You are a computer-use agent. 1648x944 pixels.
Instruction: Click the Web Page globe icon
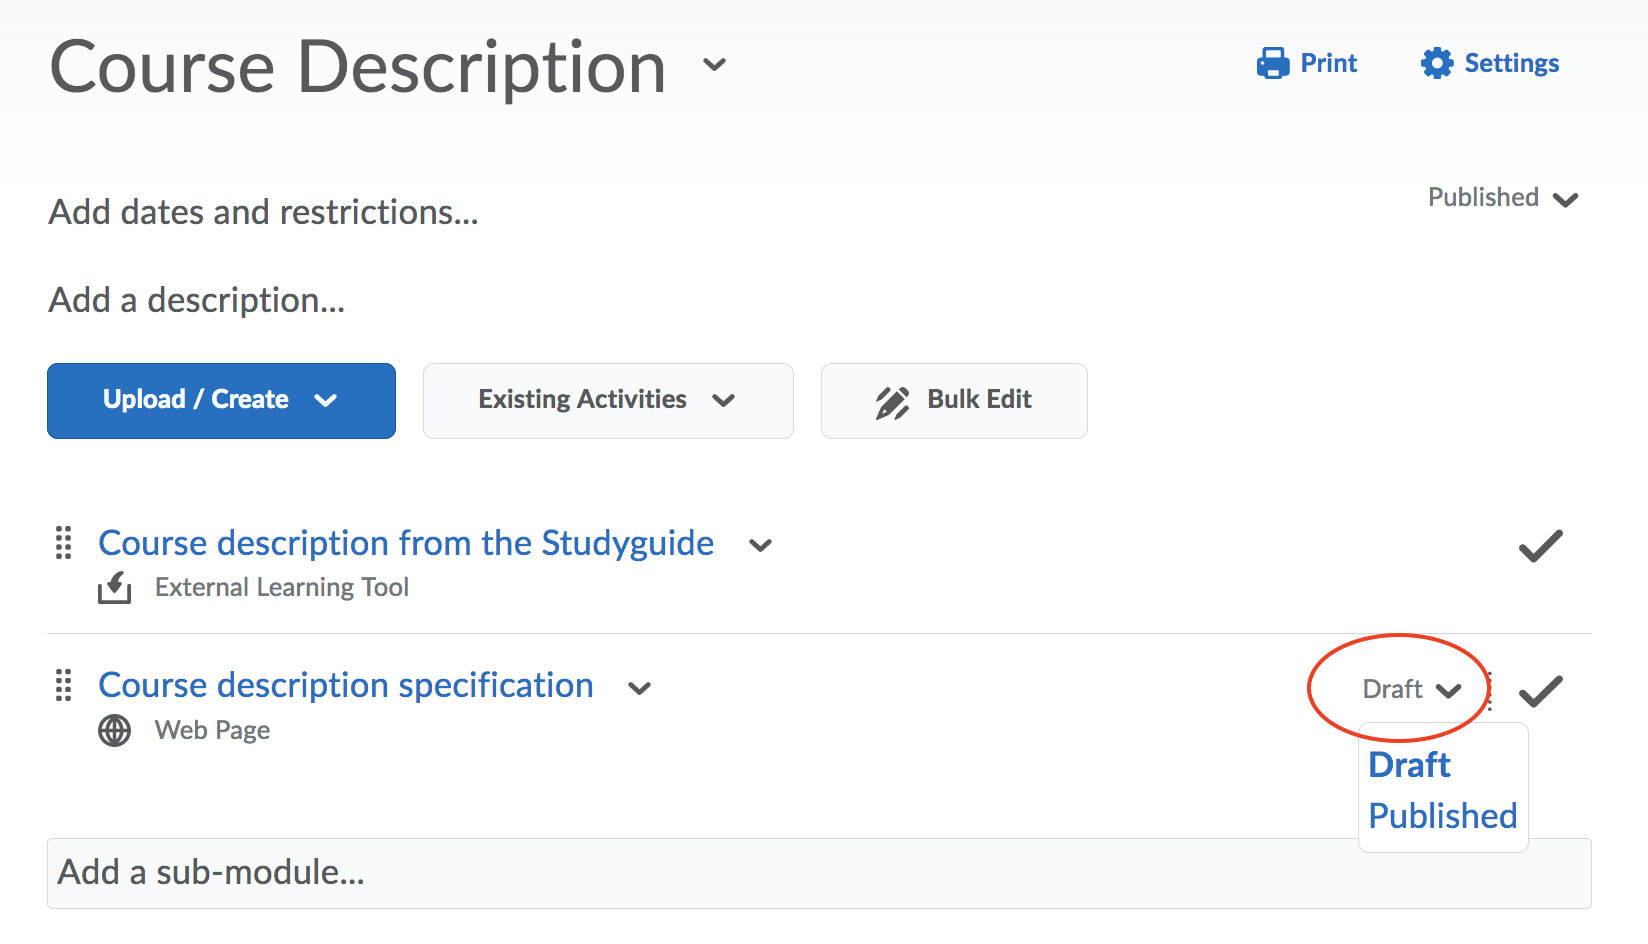pos(114,731)
